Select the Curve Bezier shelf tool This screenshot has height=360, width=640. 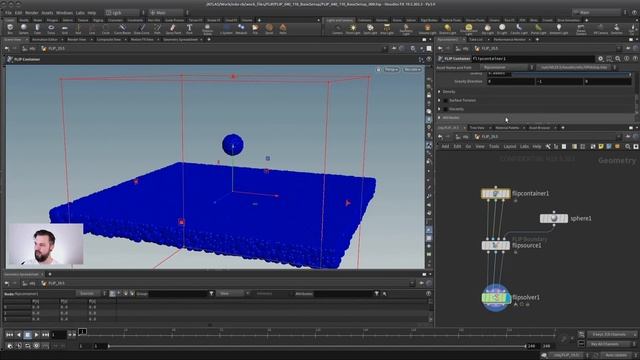tap(122, 29)
